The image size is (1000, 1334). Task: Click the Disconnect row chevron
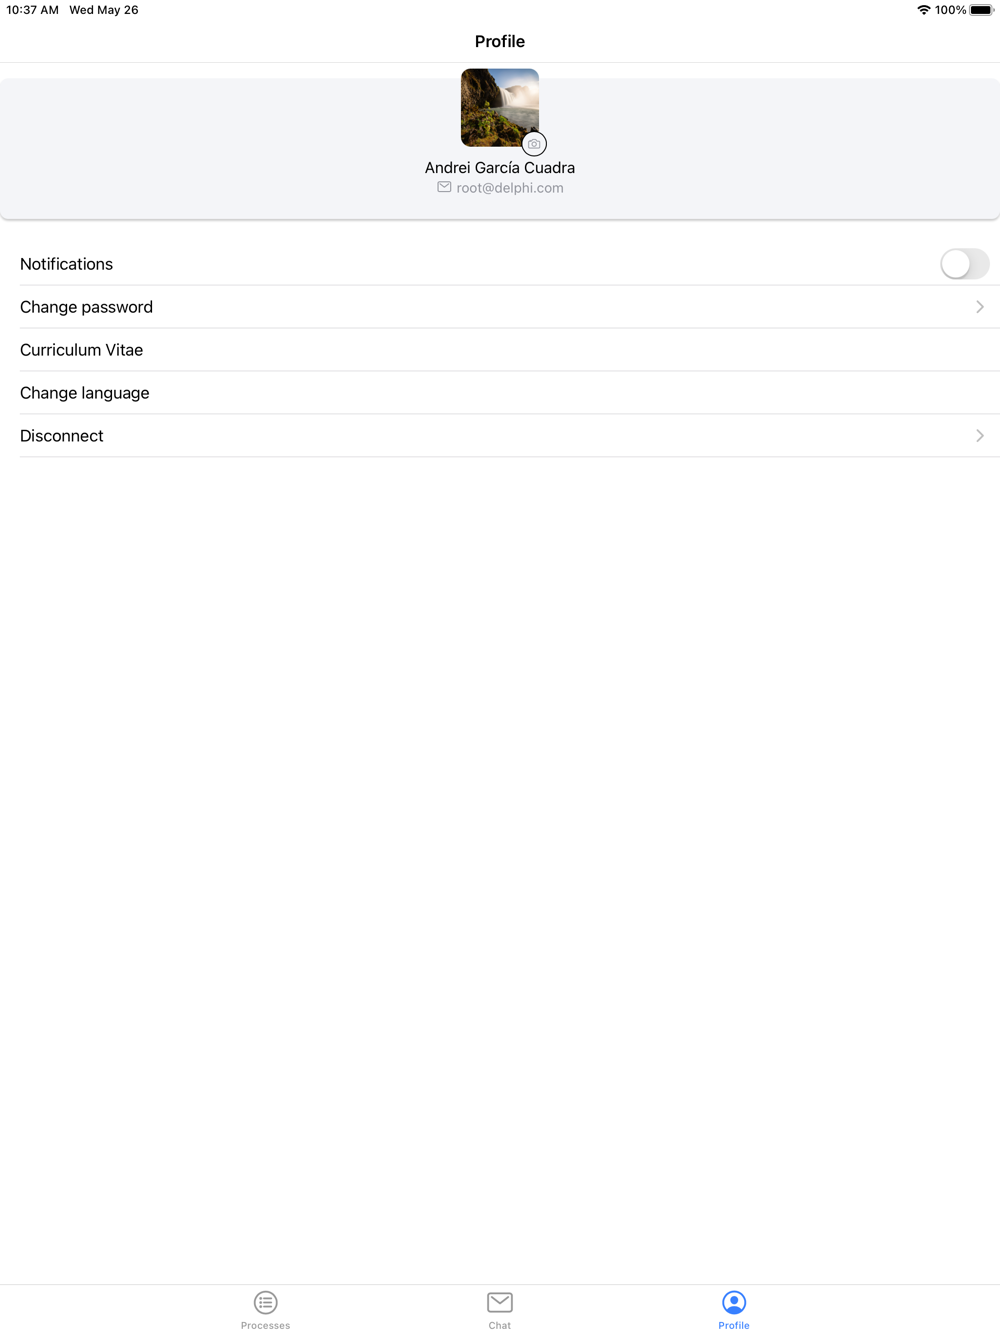[980, 436]
